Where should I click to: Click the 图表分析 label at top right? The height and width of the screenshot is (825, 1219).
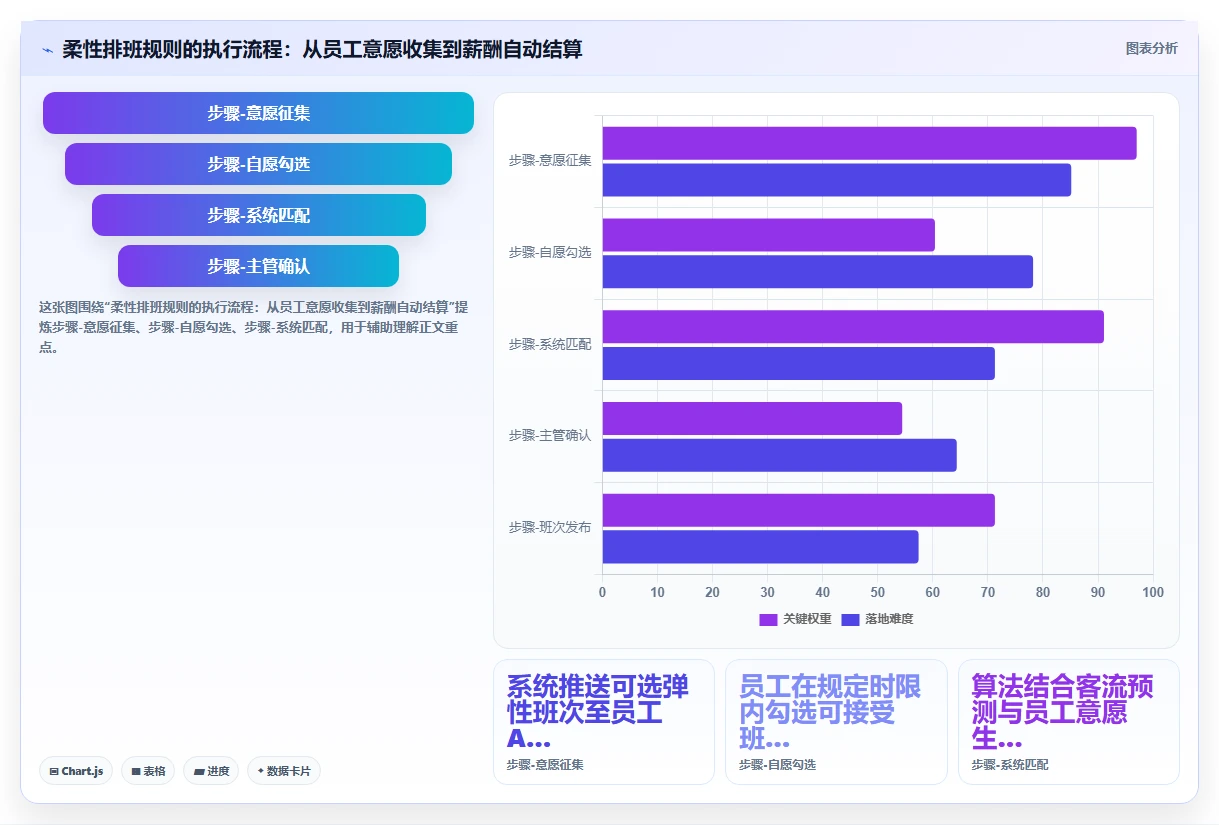[x=1151, y=48]
